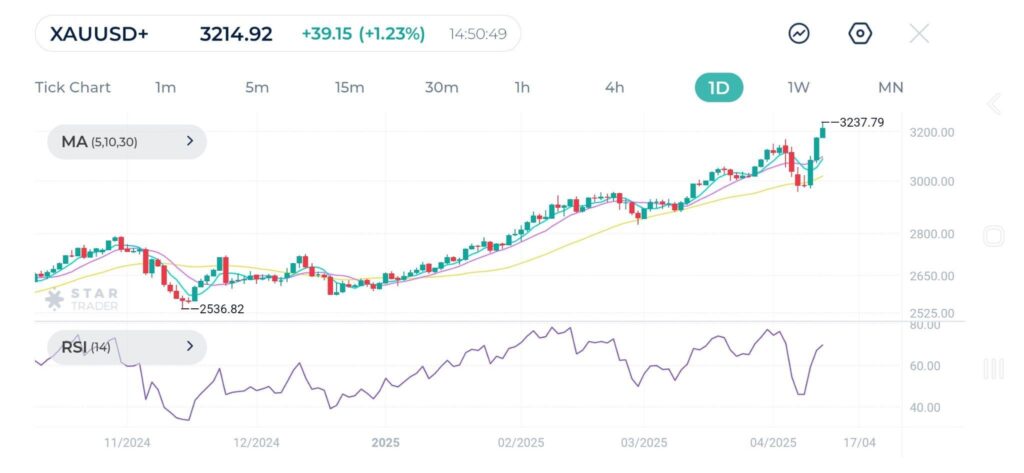Switch to the 30m timeframe
Viewport: 1024px width, 473px height.
click(441, 88)
